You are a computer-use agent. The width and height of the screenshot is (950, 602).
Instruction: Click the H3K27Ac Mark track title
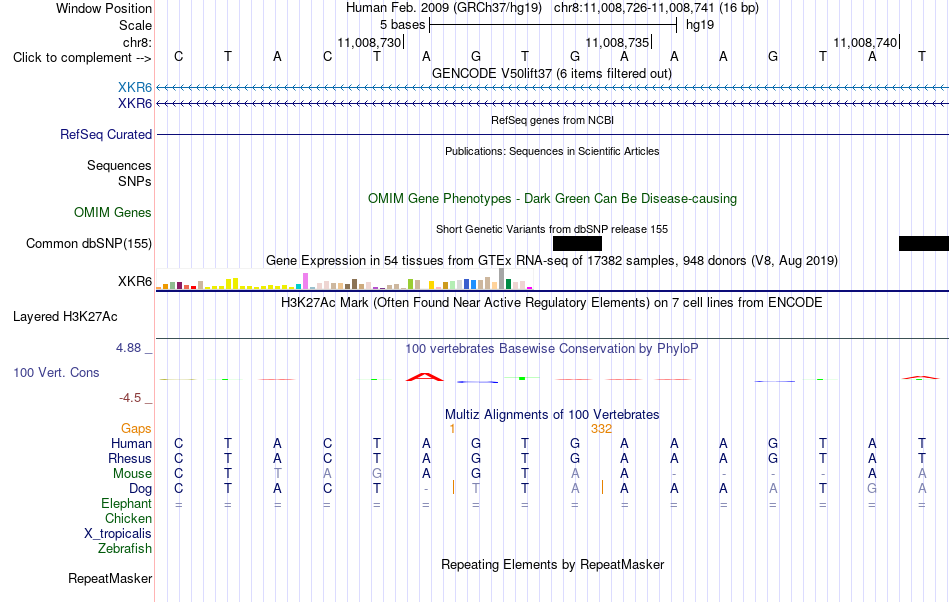click(x=552, y=303)
